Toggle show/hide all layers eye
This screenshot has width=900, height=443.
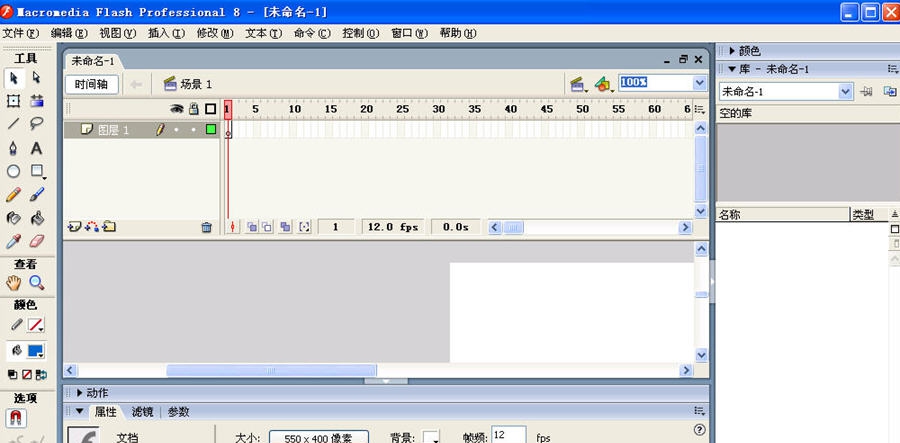coord(177,108)
